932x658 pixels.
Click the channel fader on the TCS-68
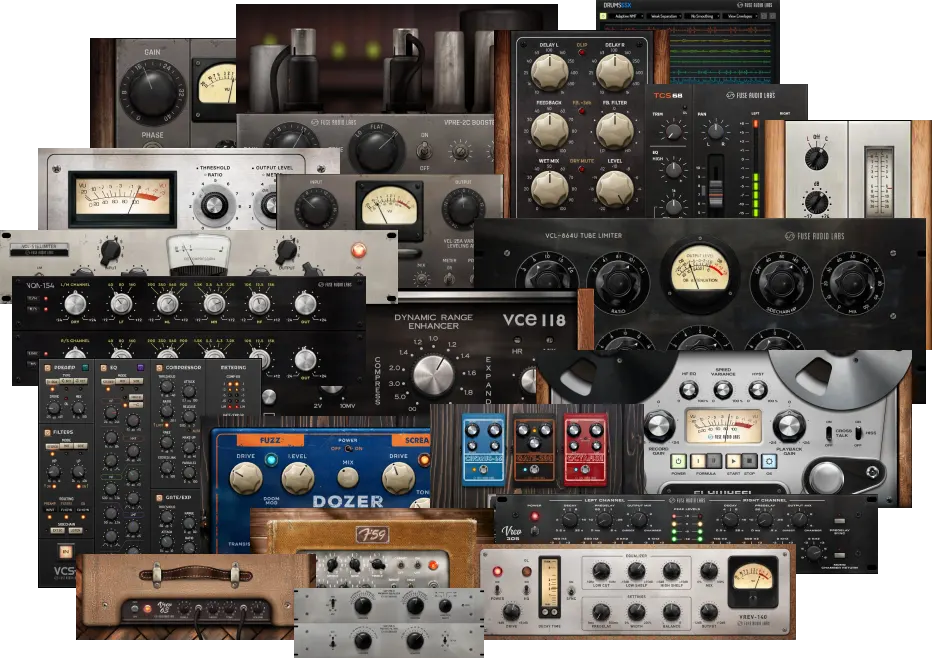click(x=716, y=192)
